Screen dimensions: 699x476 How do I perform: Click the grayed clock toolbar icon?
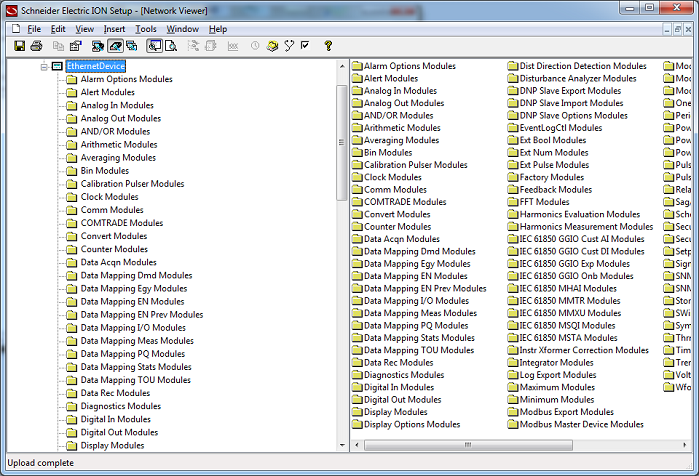click(255, 45)
